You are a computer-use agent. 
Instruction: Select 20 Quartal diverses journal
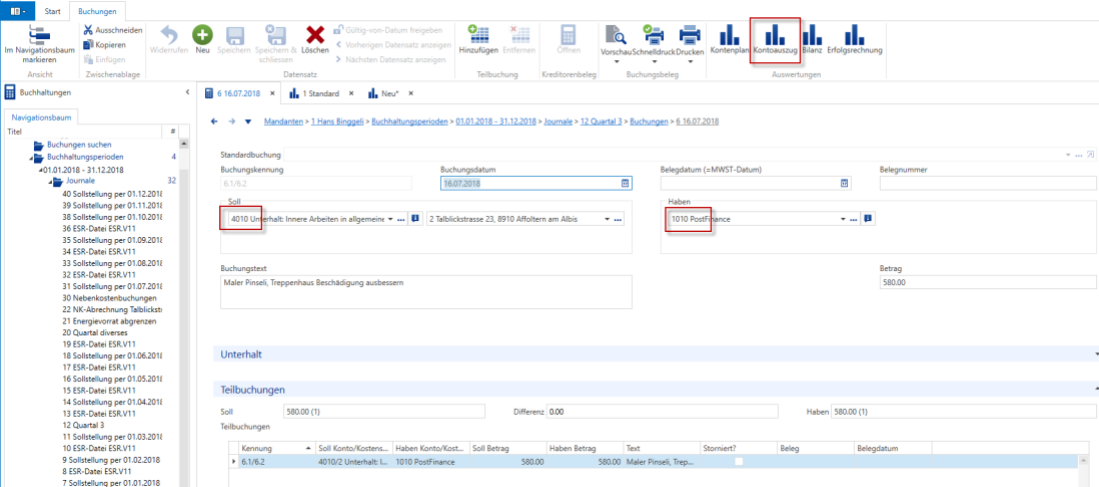[x=96, y=333]
